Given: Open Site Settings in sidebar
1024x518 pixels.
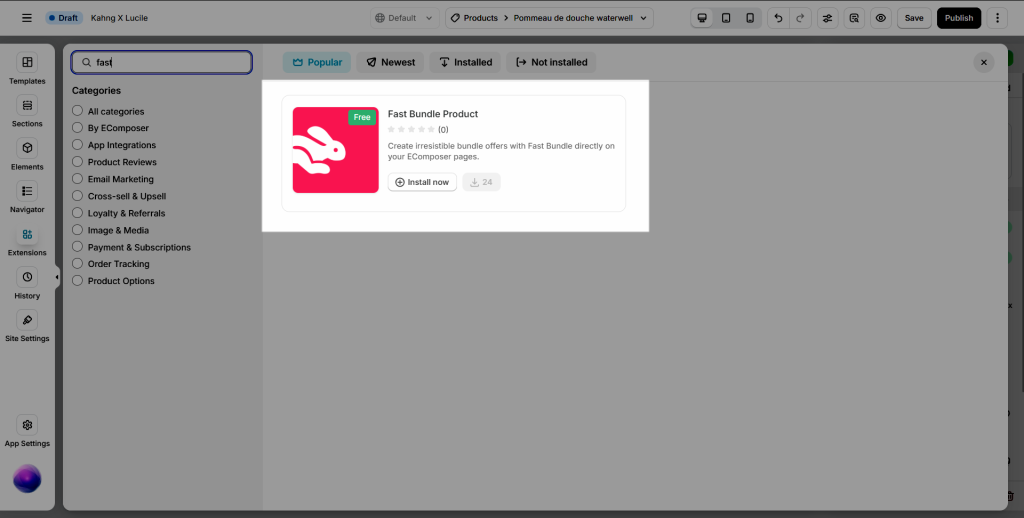Looking at the screenshot, I should tap(27, 327).
